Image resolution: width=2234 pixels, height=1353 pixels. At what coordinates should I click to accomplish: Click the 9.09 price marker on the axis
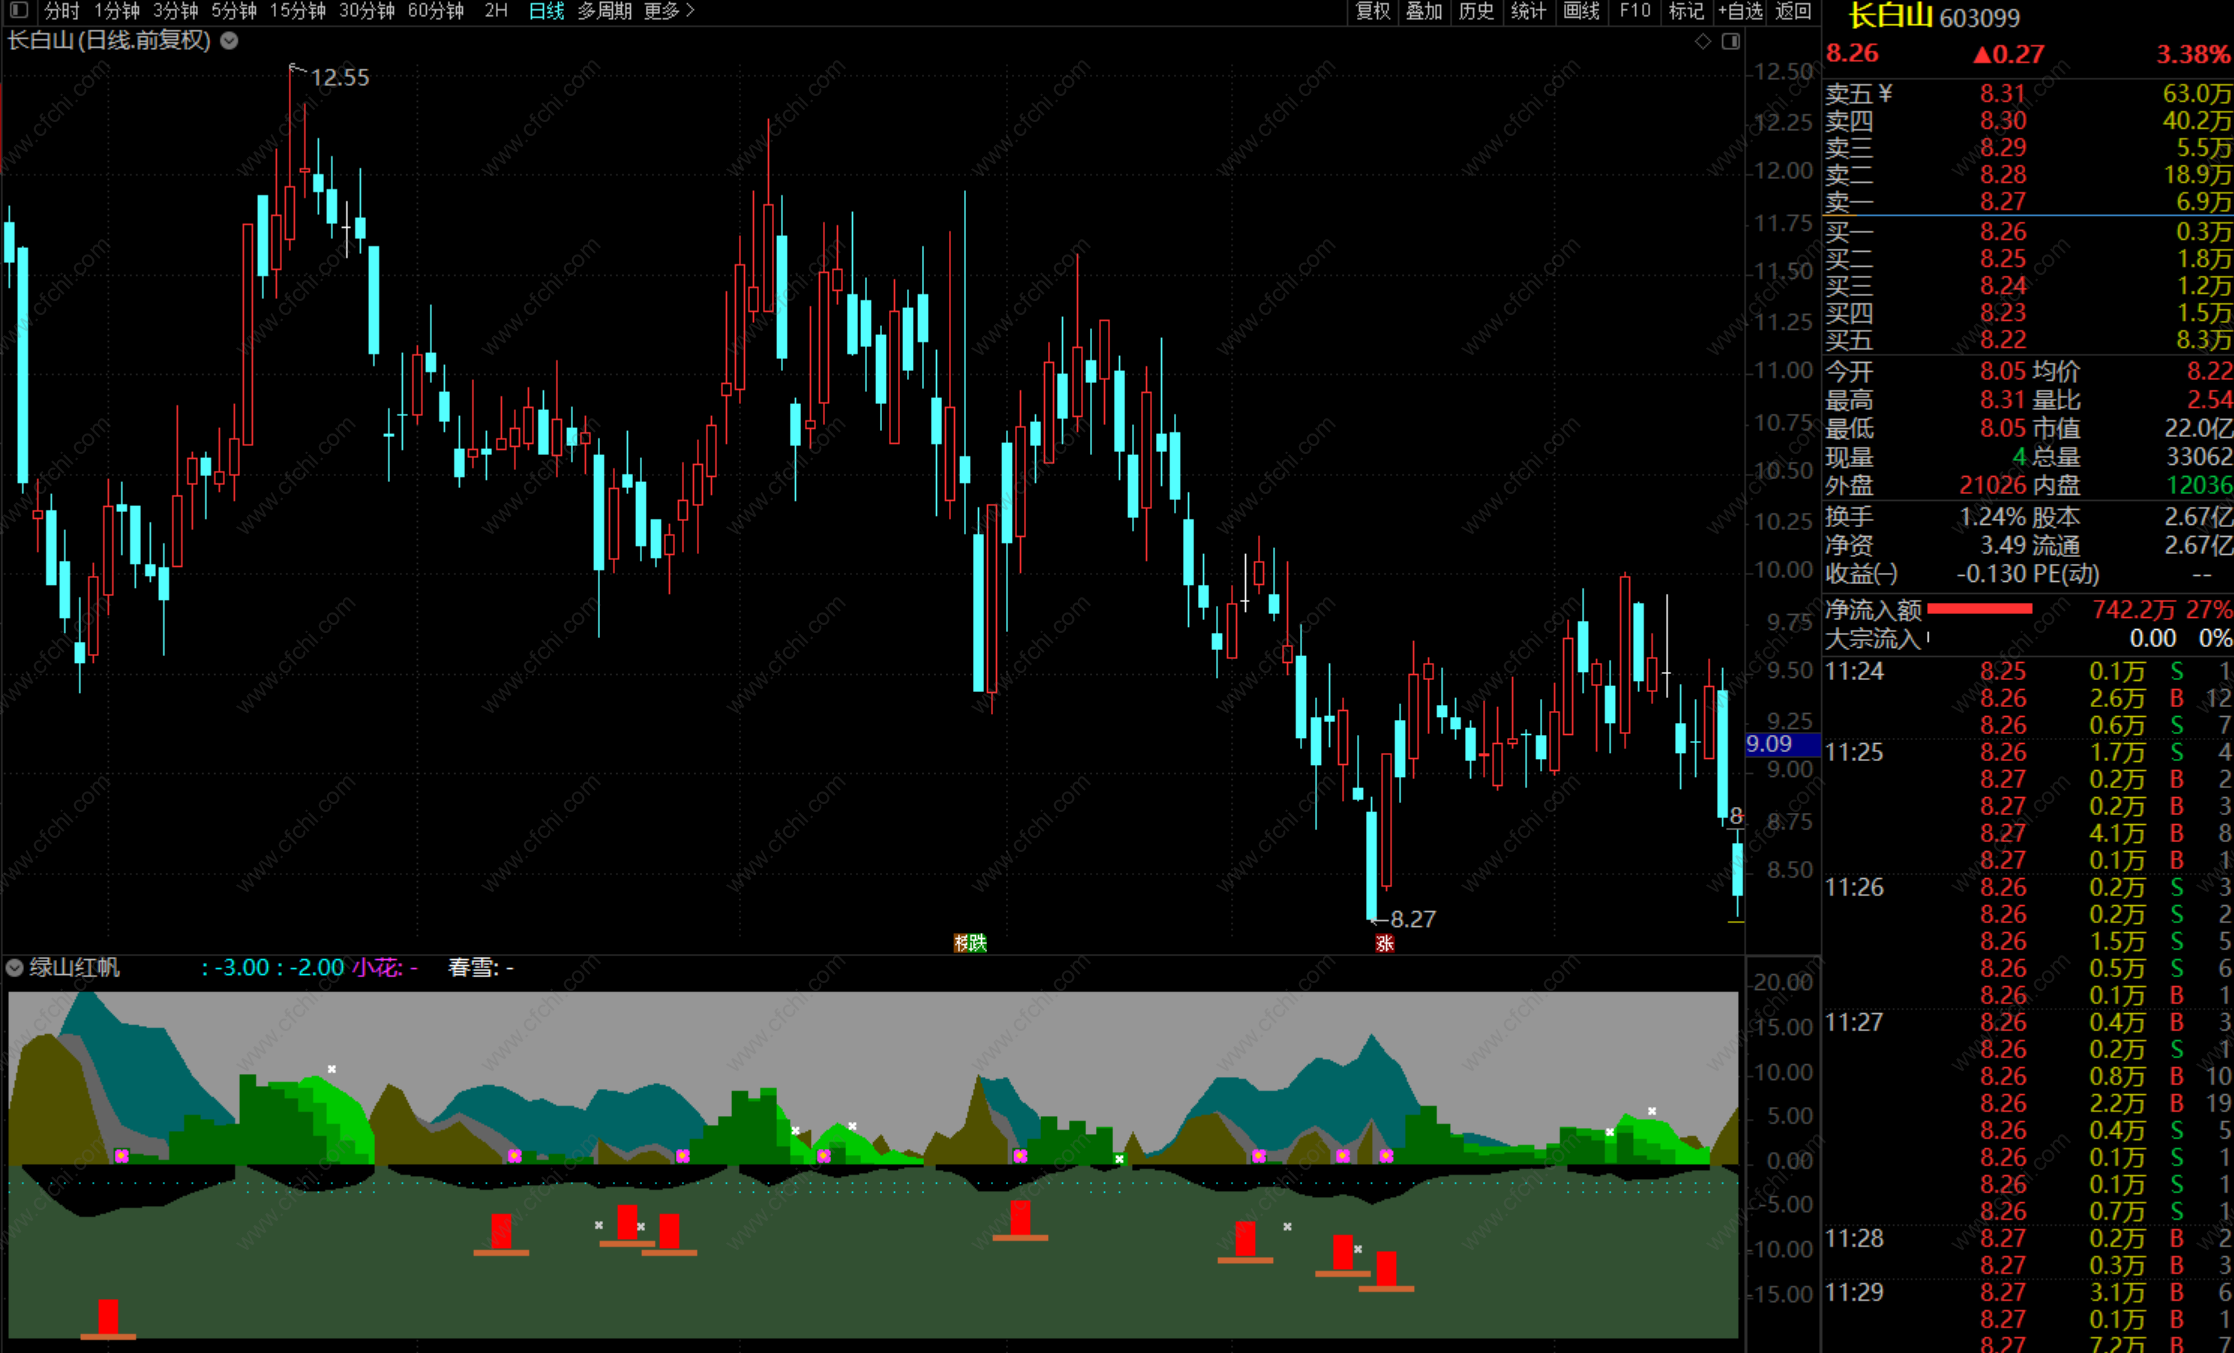pyautogui.click(x=1780, y=744)
